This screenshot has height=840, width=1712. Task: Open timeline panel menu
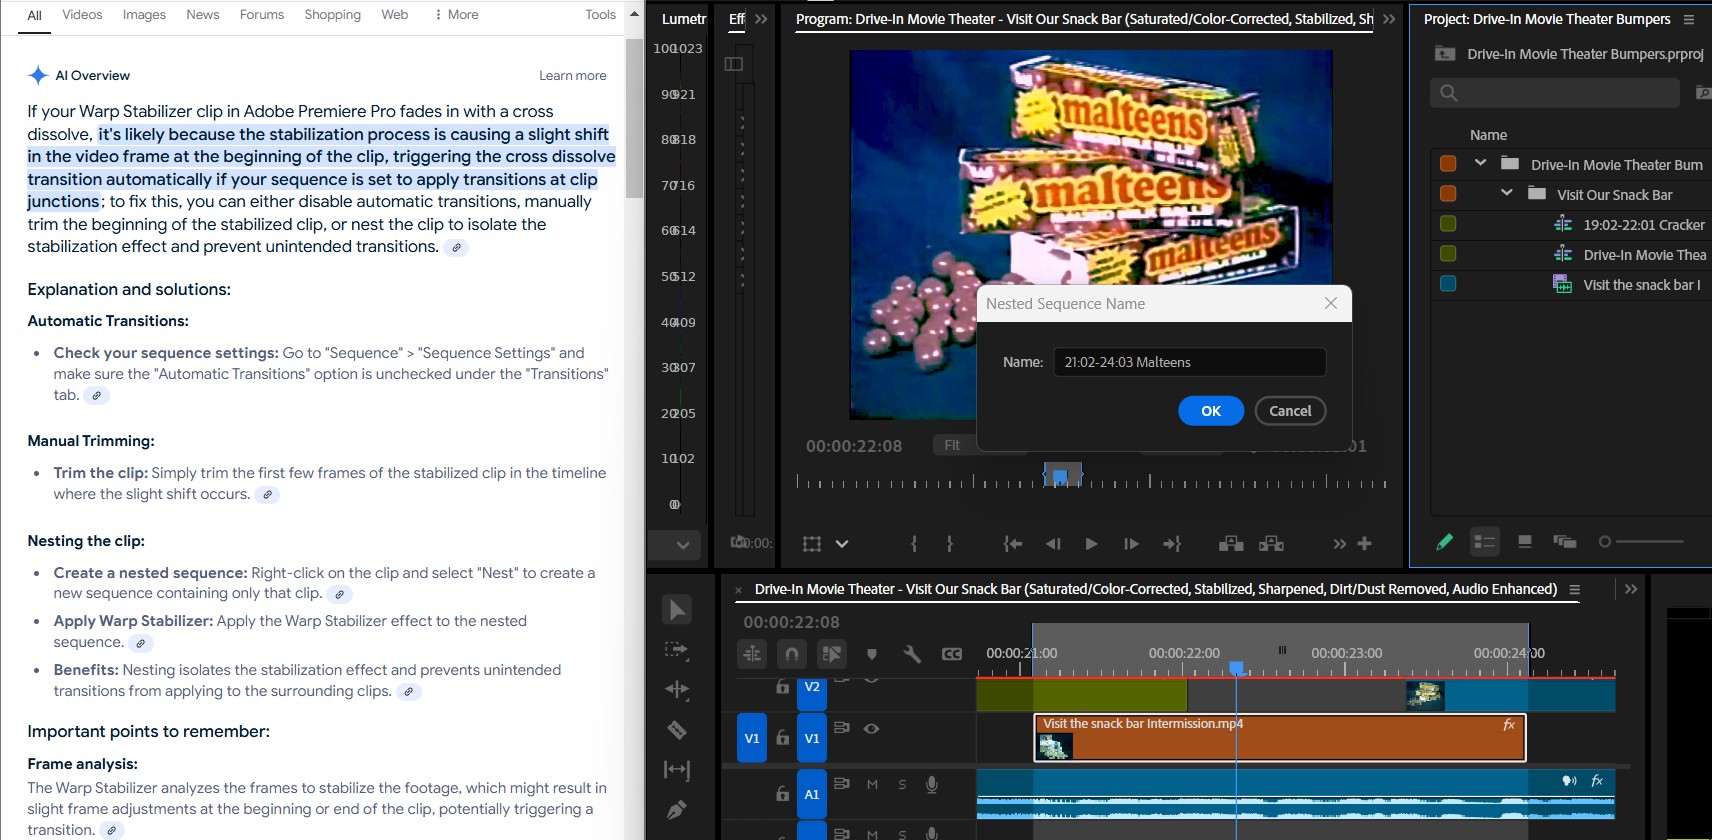coord(1575,590)
